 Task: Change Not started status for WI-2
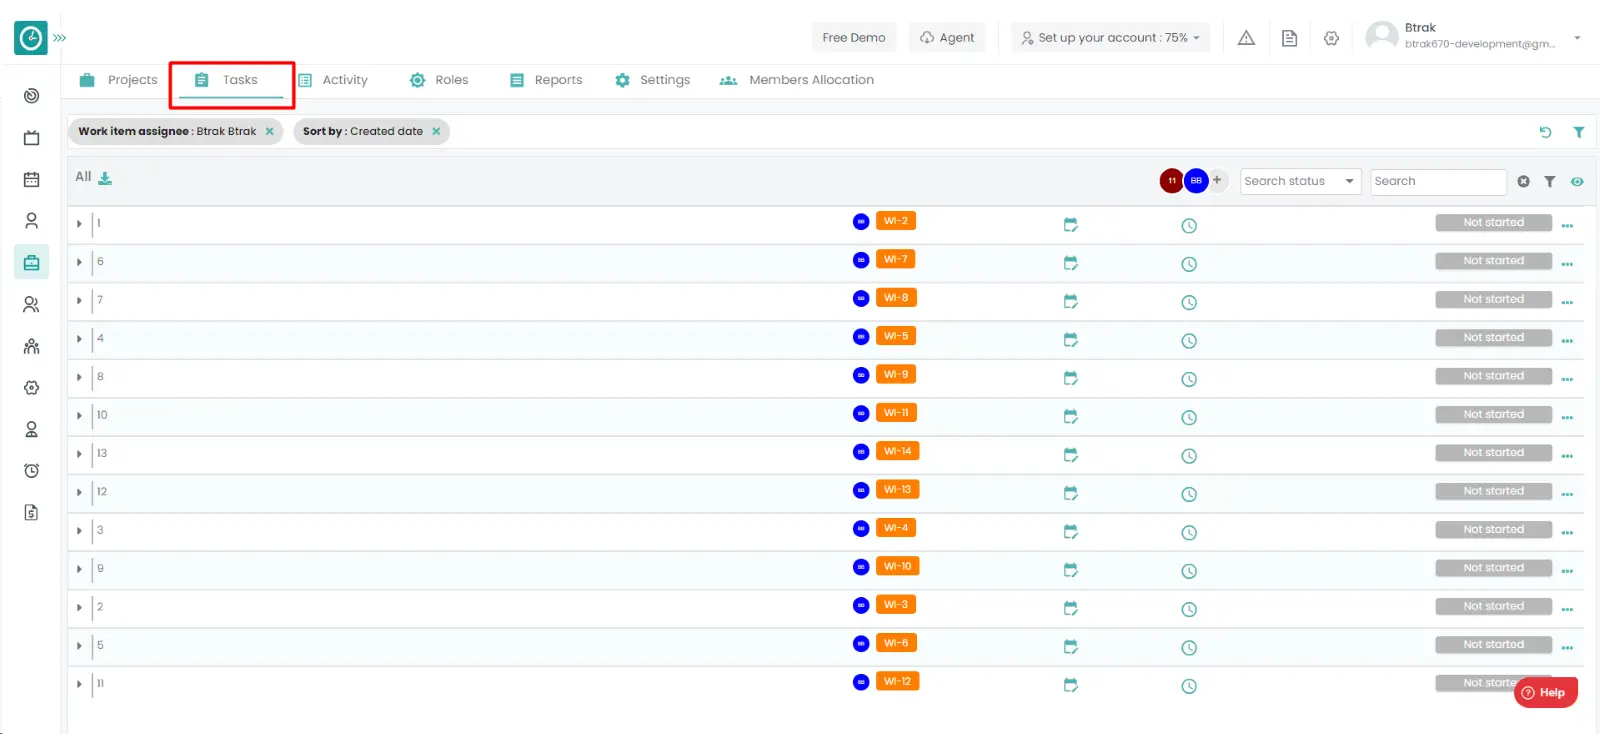coord(1494,223)
